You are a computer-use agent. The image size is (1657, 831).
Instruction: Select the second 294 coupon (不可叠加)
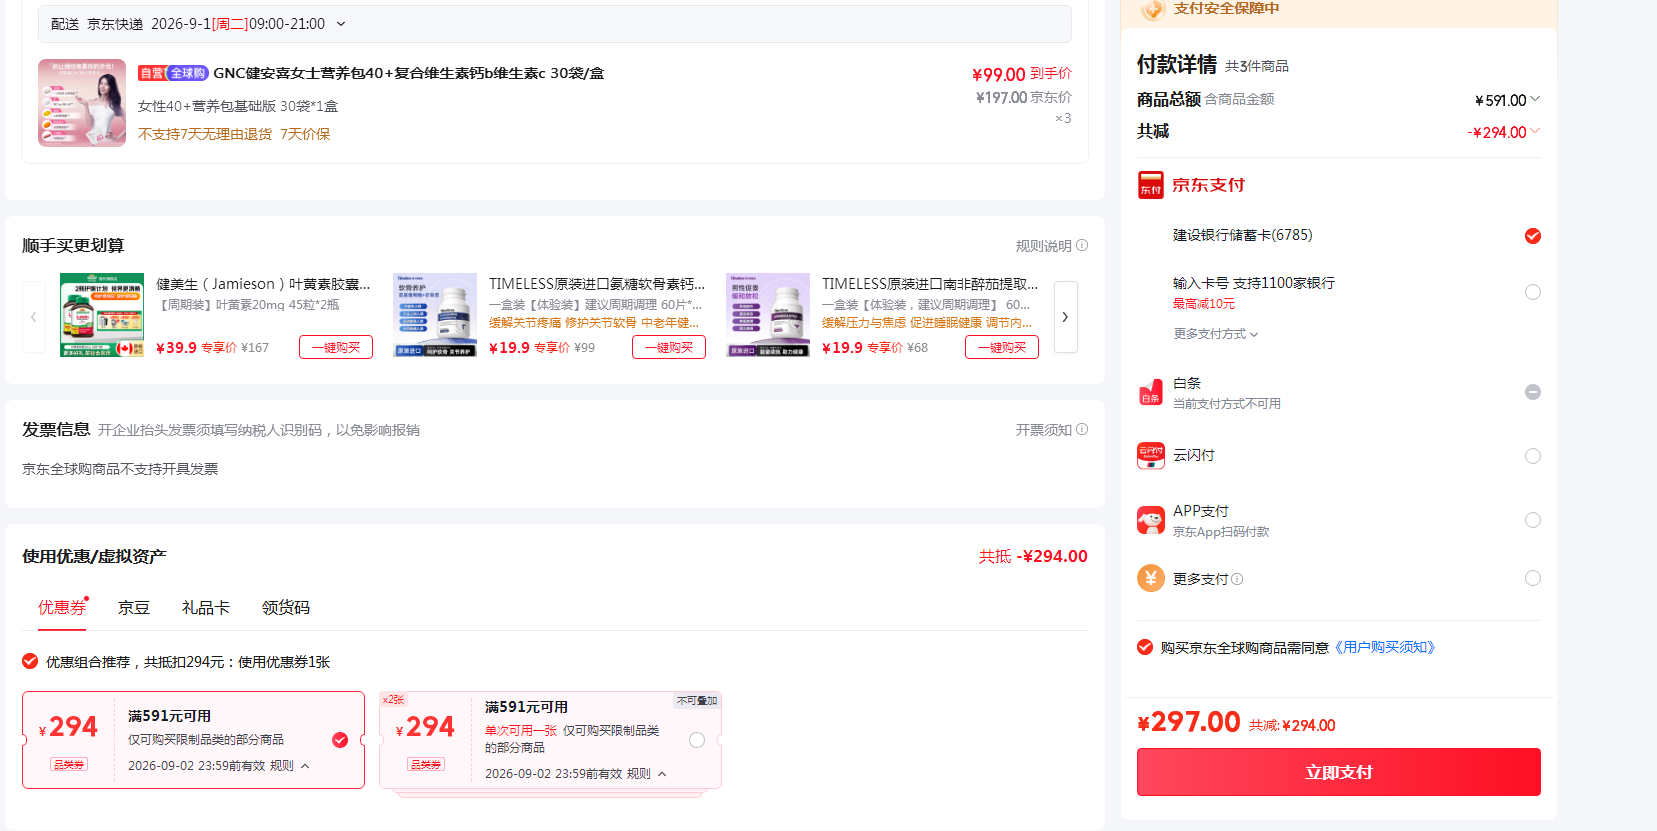tap(697, 740)
